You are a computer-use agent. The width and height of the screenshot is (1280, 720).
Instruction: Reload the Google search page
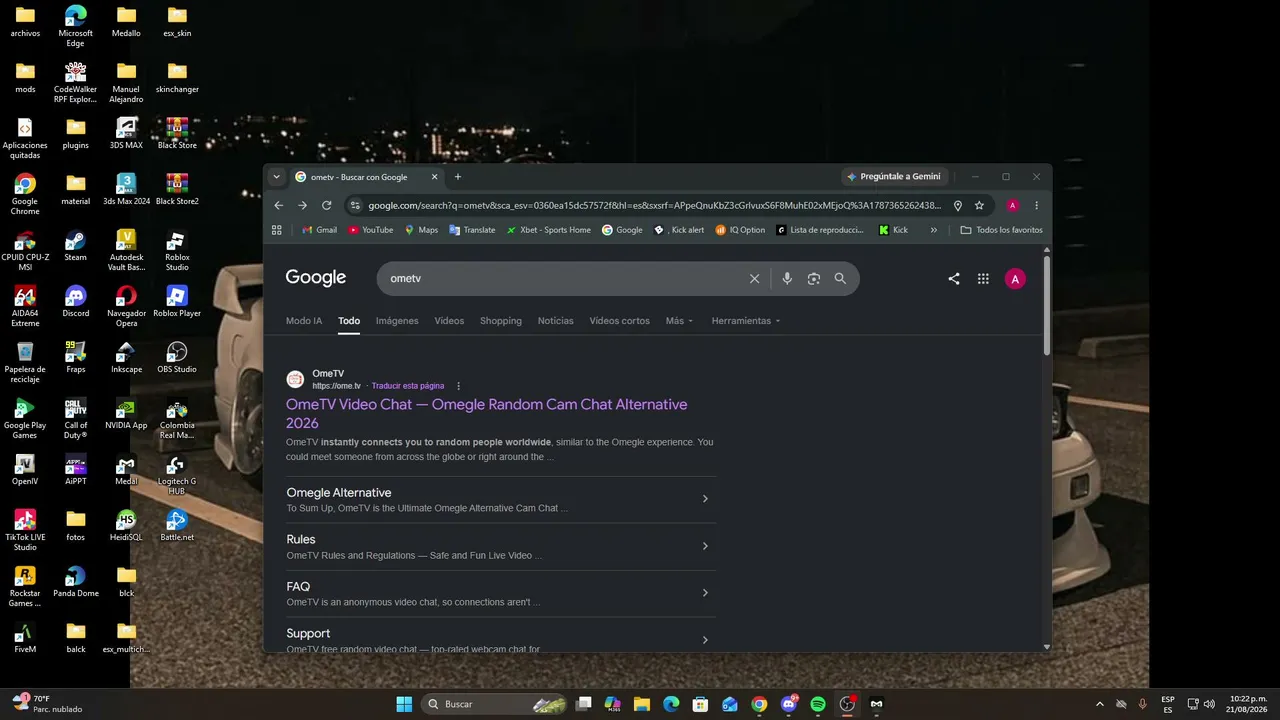326,205
